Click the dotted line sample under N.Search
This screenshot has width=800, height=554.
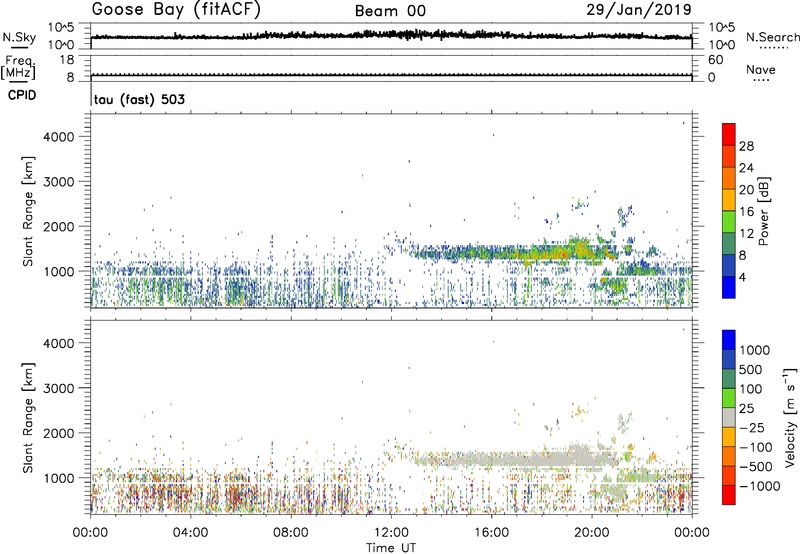[773, 48]
